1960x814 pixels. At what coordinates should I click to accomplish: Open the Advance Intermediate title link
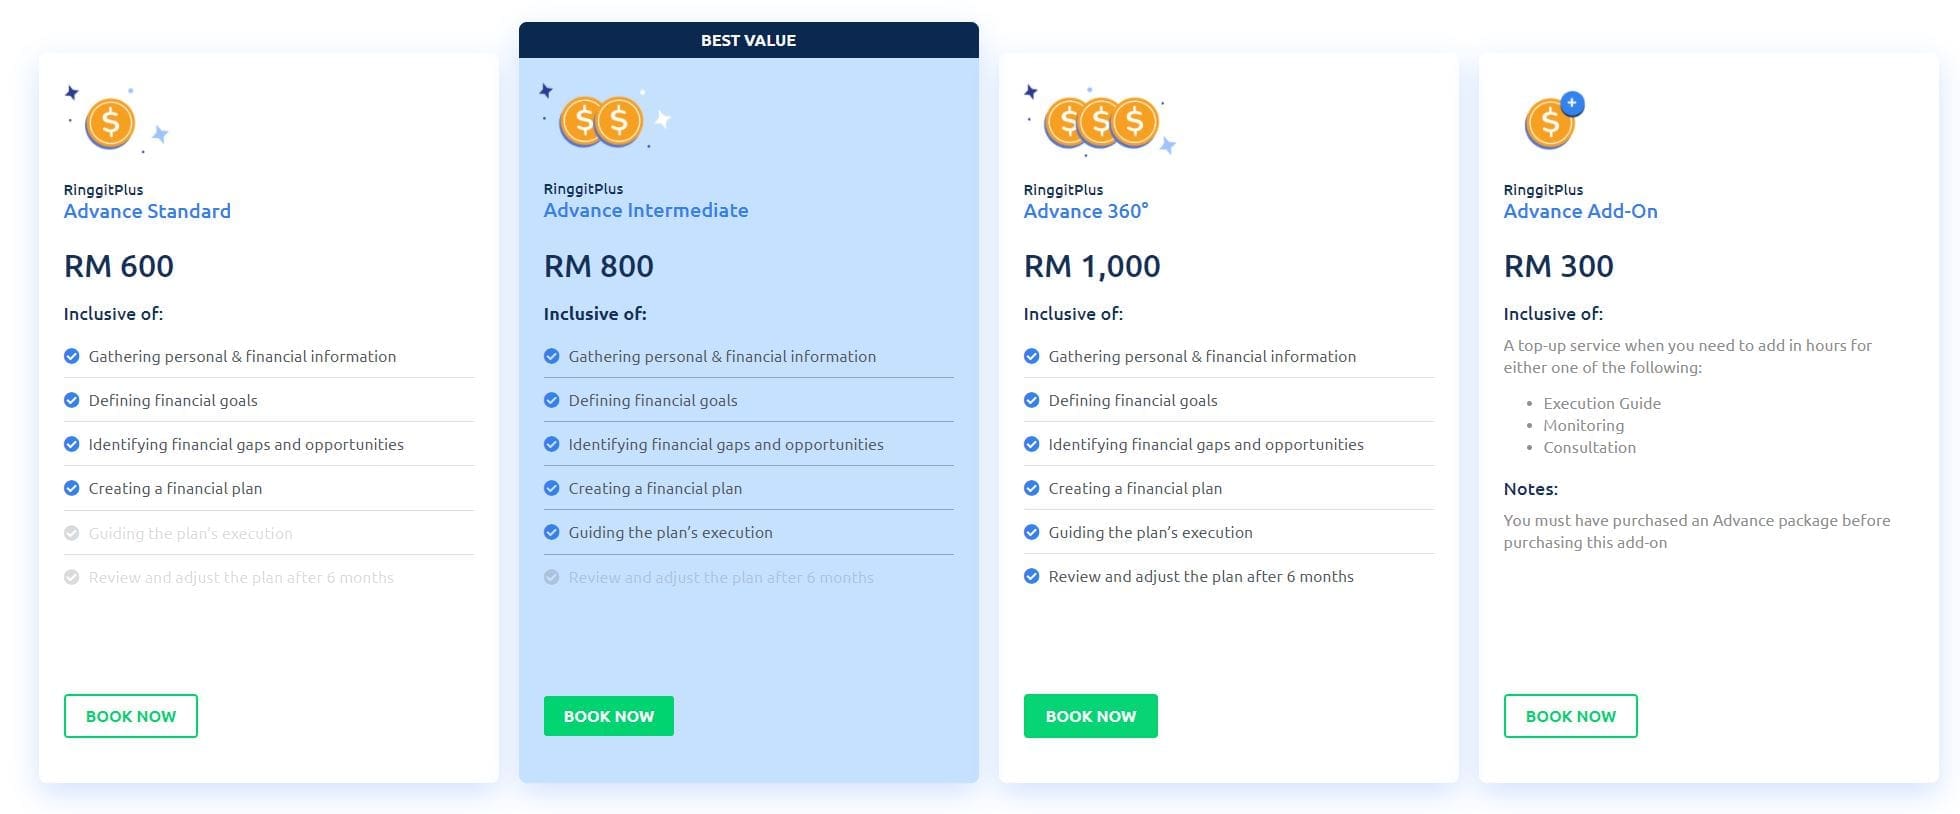(646, 210)
